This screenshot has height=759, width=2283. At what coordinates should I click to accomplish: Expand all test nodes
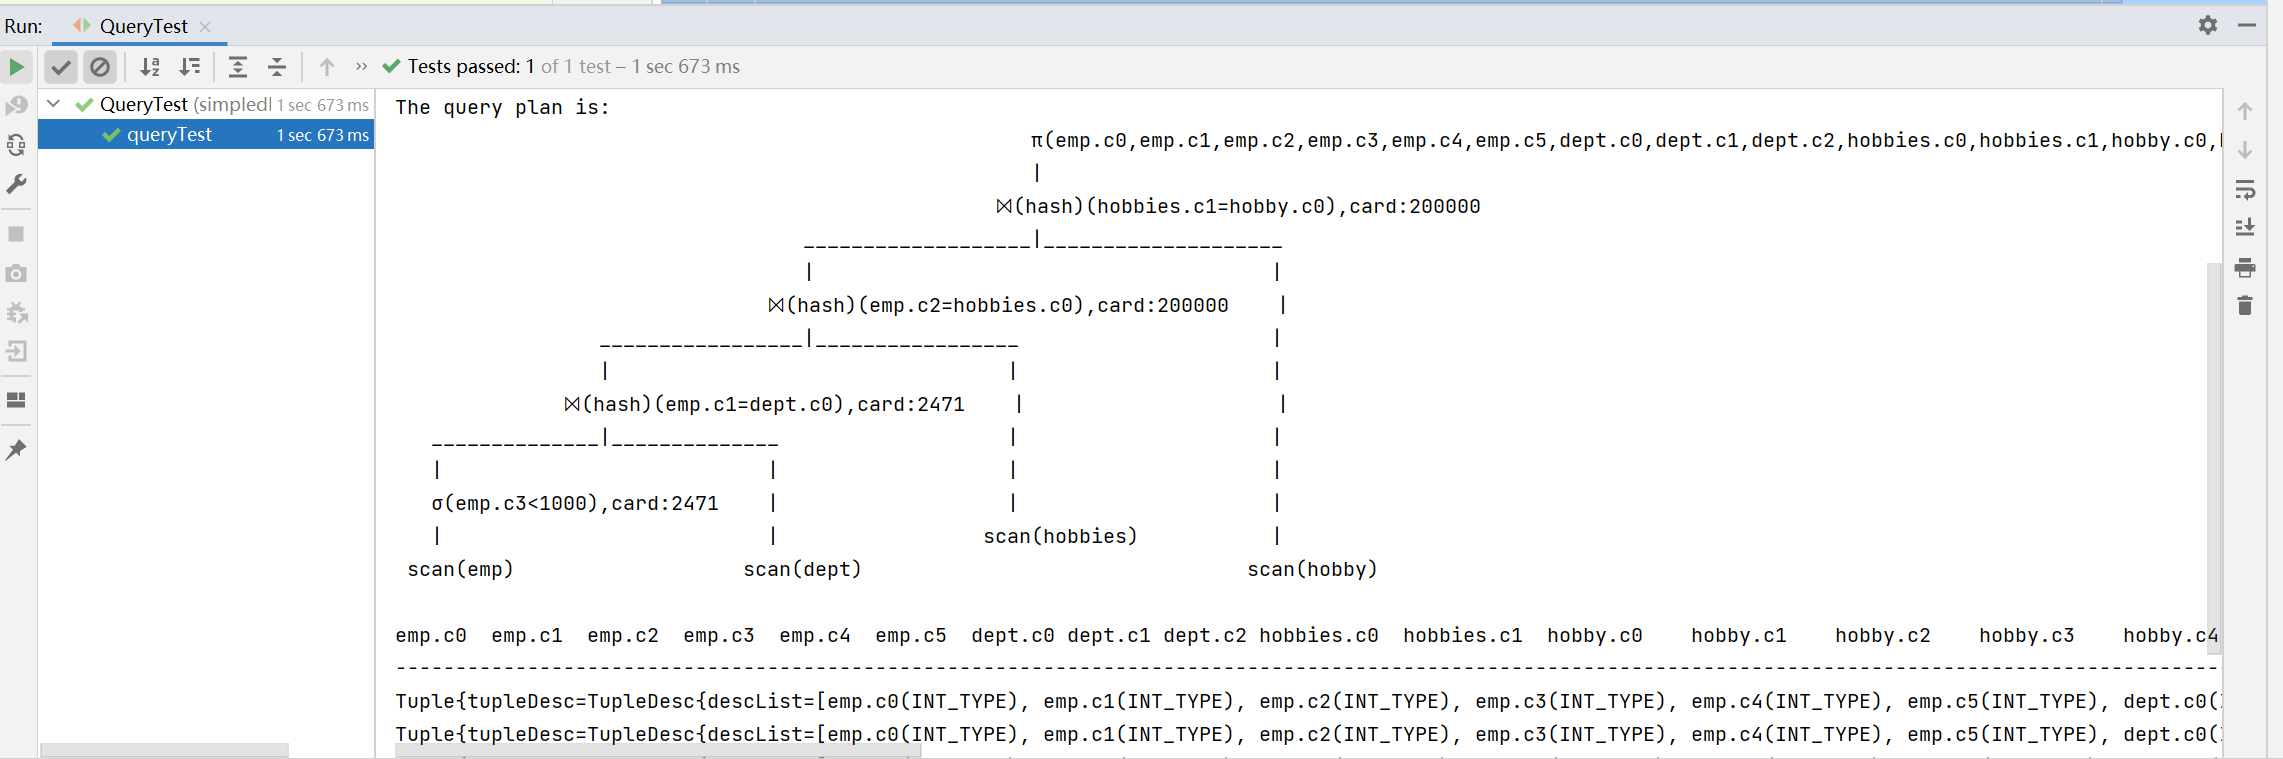coord(238,67)
